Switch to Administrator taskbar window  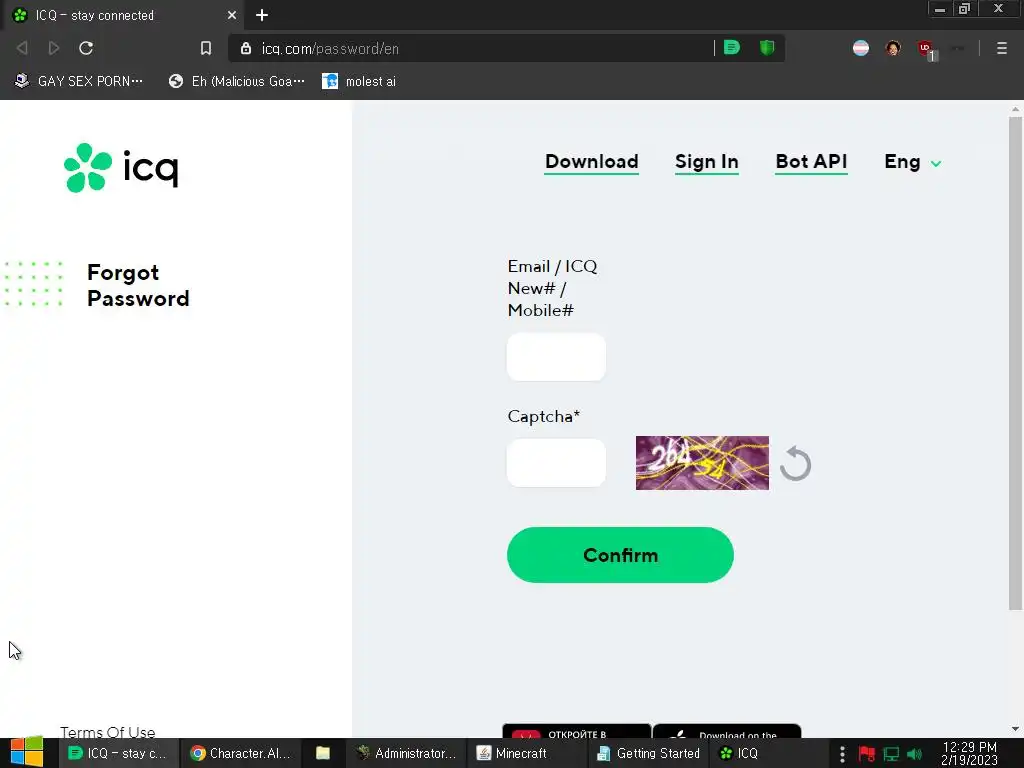(x=406, y=753)
